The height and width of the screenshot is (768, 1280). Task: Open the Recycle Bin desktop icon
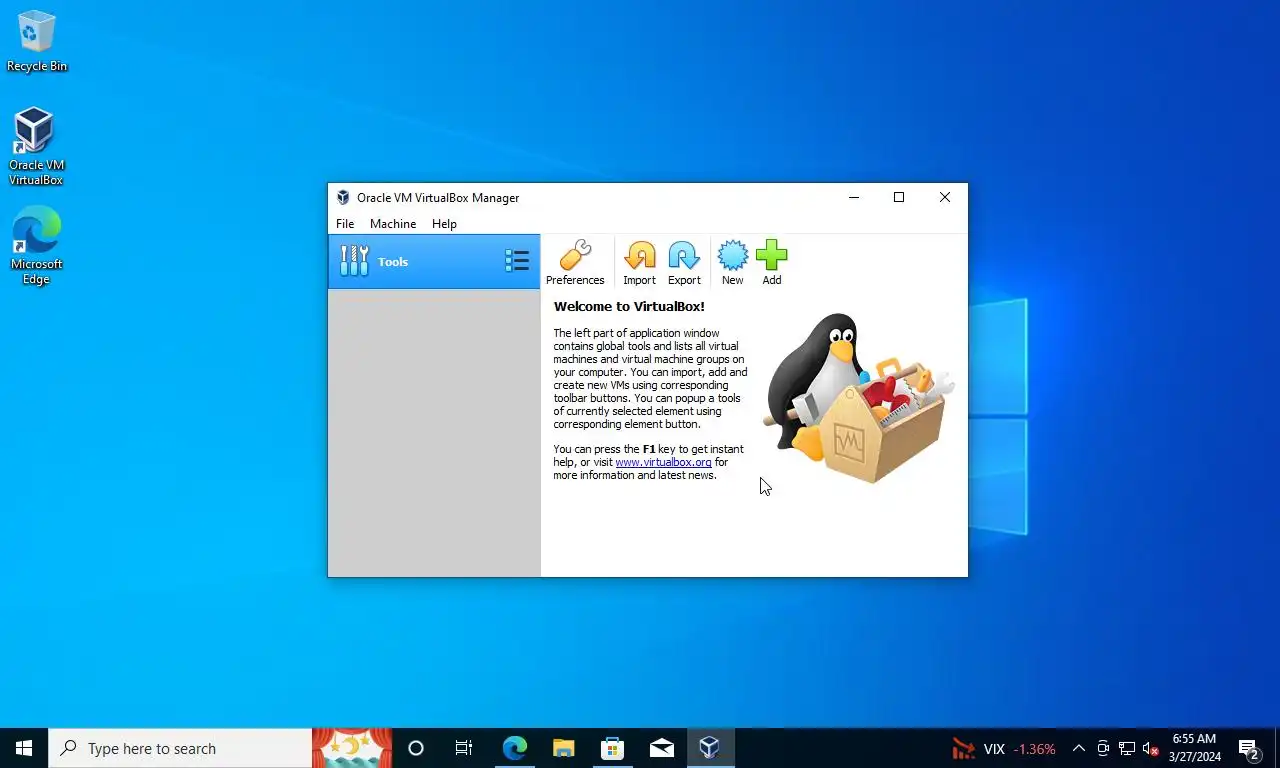37,42
